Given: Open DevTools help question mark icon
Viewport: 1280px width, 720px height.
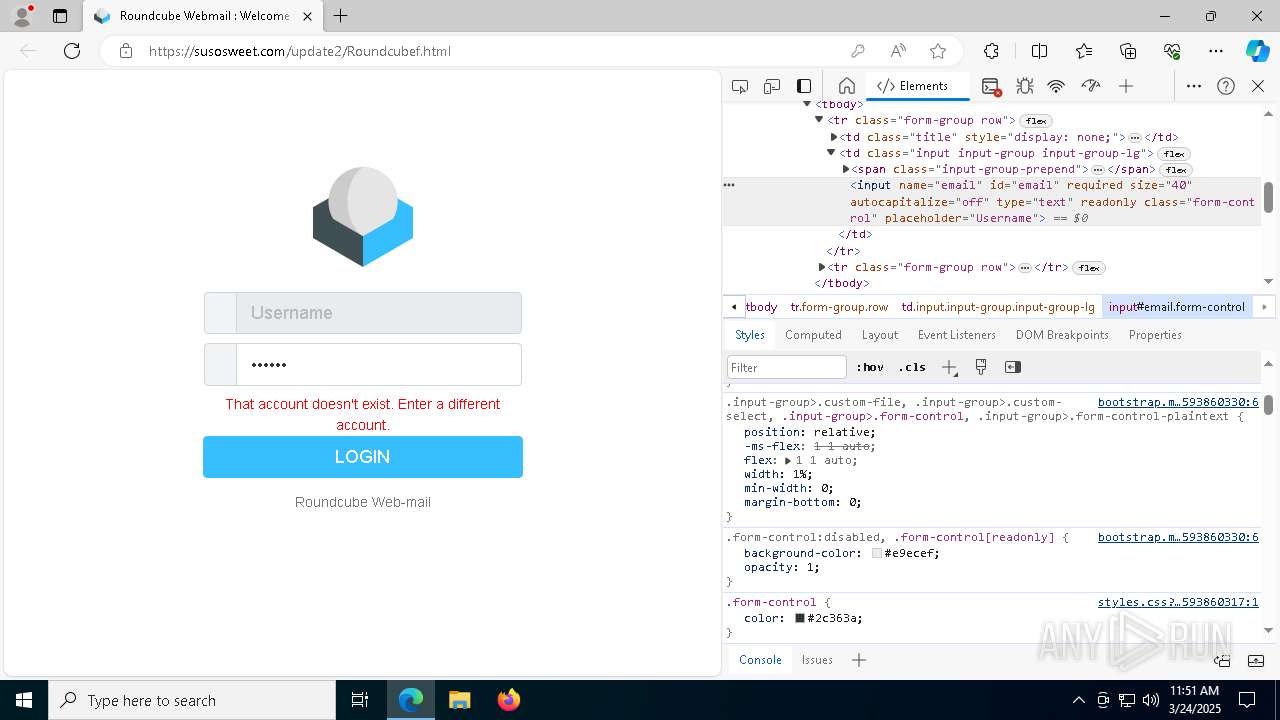Looking at the screenshot, I should (1226, 86).
